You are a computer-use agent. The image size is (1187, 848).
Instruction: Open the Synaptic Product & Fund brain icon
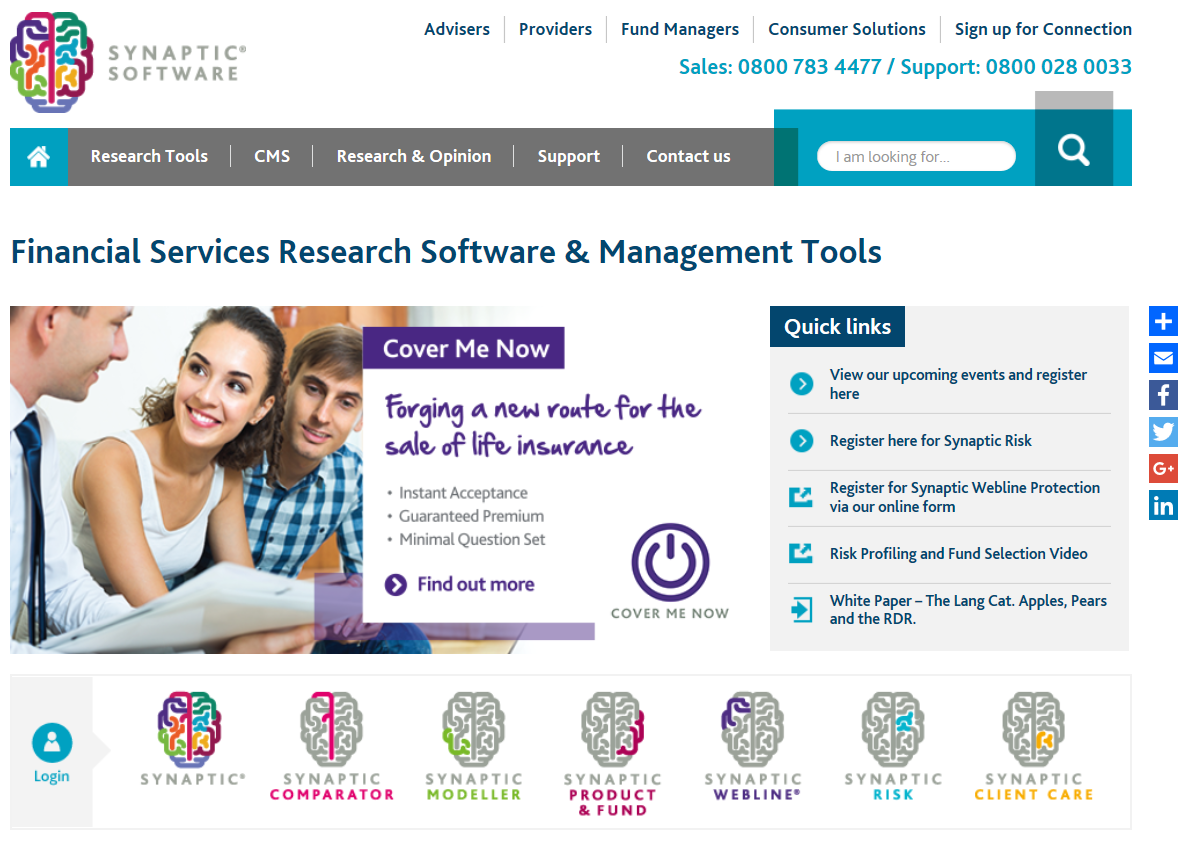click(x=612, y=729)
